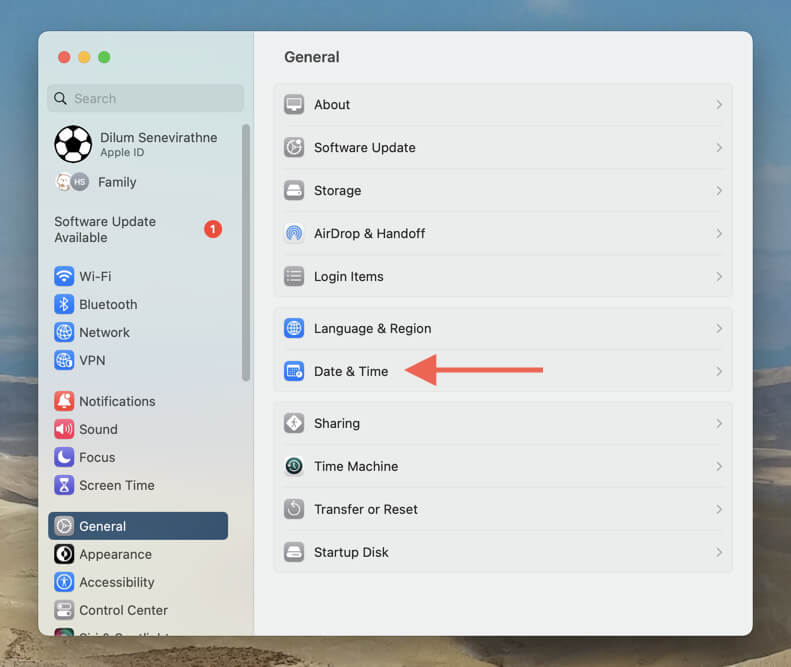
Task: Click the Wi-Fi sidebar icon
Action: click(x=64, y=276)
